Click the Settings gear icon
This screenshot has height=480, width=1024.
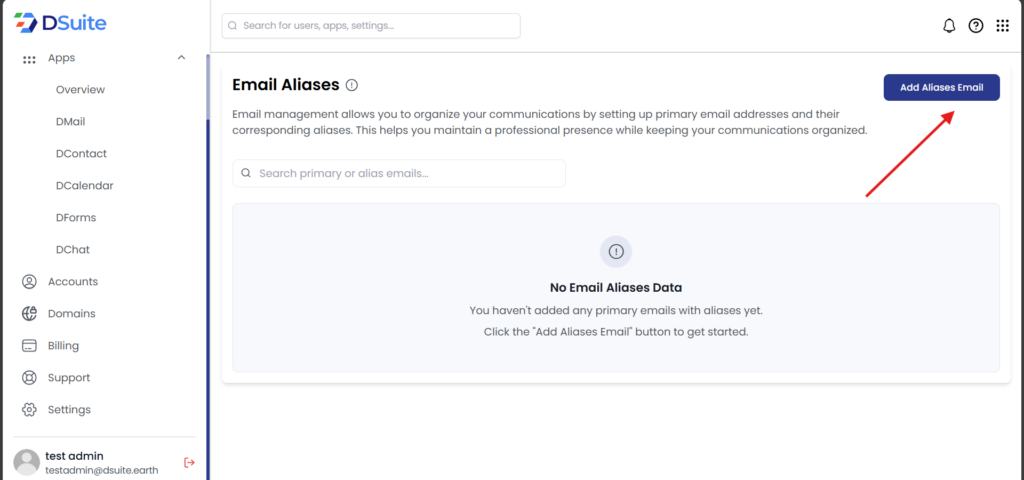(29, 410)
